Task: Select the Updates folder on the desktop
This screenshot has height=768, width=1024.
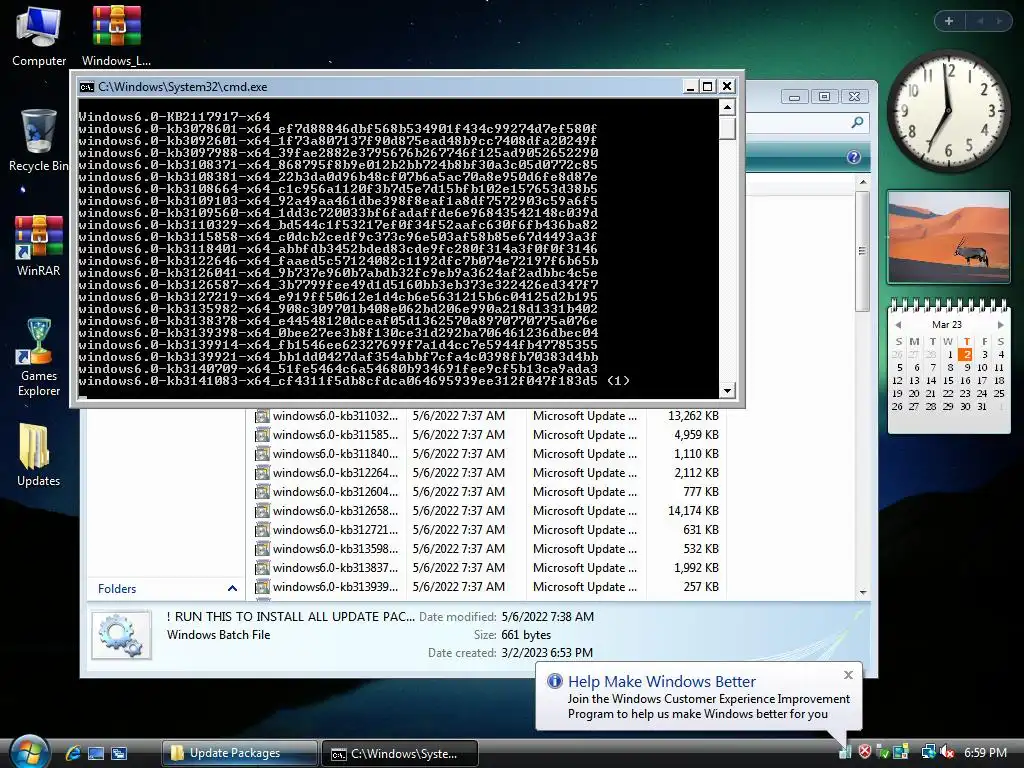Action: pos(39,455)
